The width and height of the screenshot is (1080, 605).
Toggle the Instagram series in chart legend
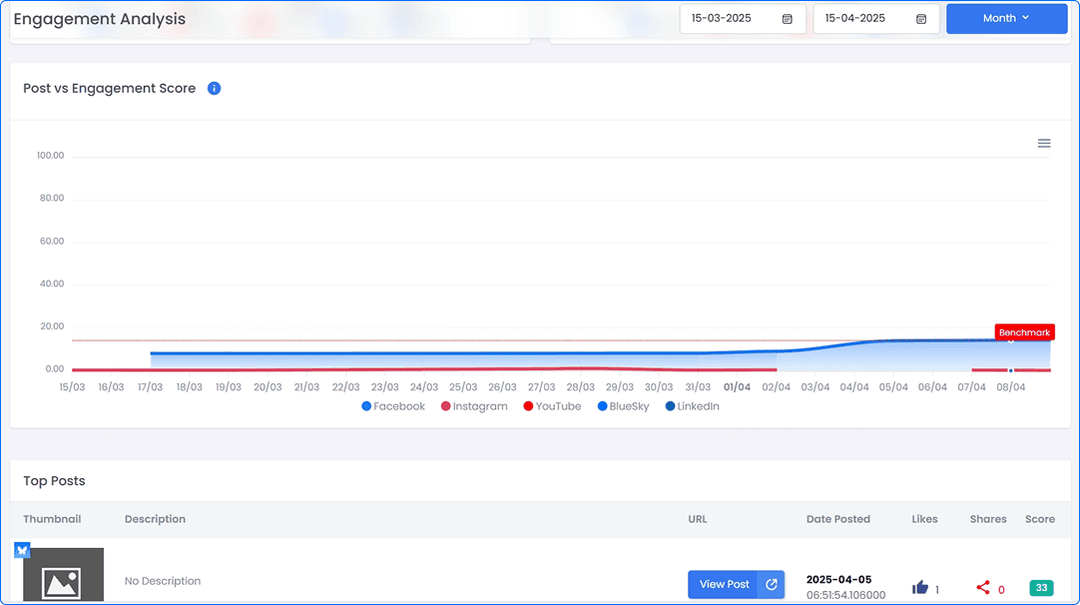(473, 407)
